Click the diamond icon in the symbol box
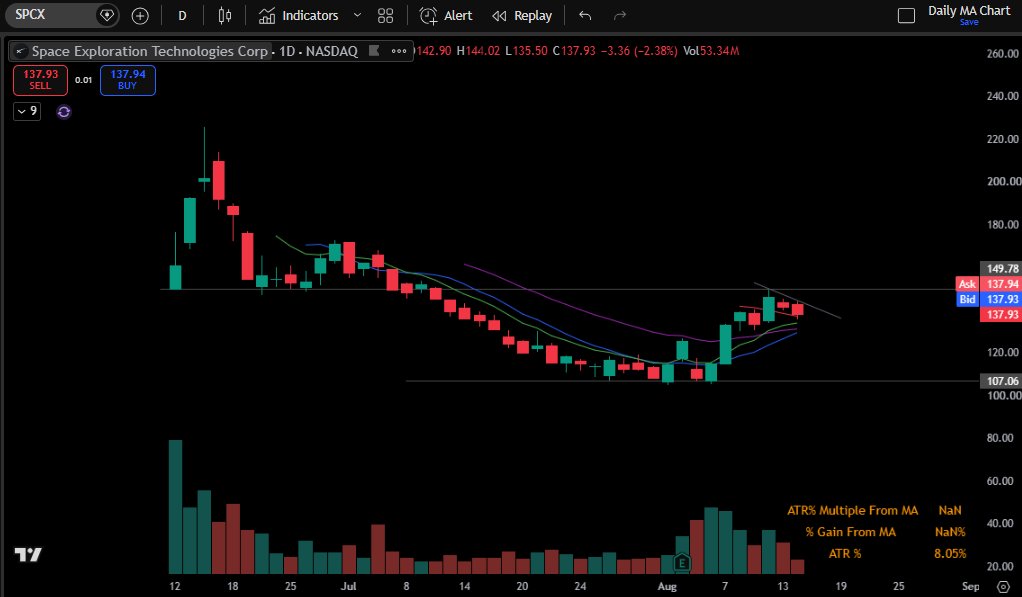 106,15
